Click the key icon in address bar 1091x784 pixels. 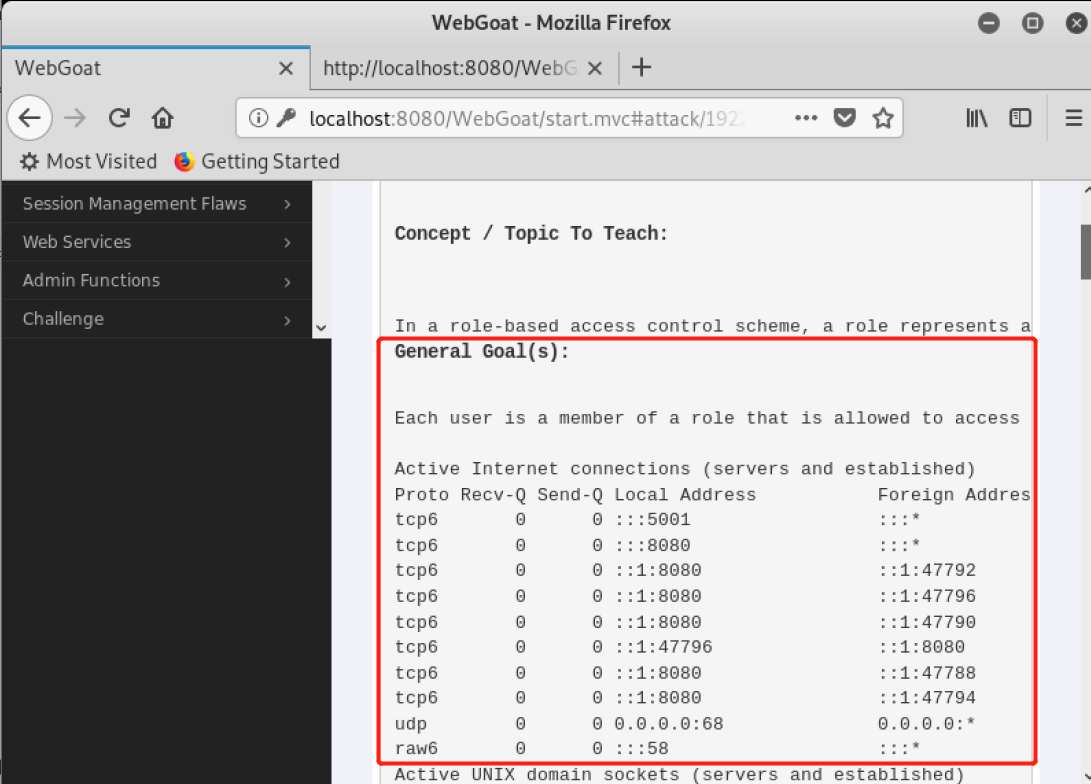click(286, 118)
